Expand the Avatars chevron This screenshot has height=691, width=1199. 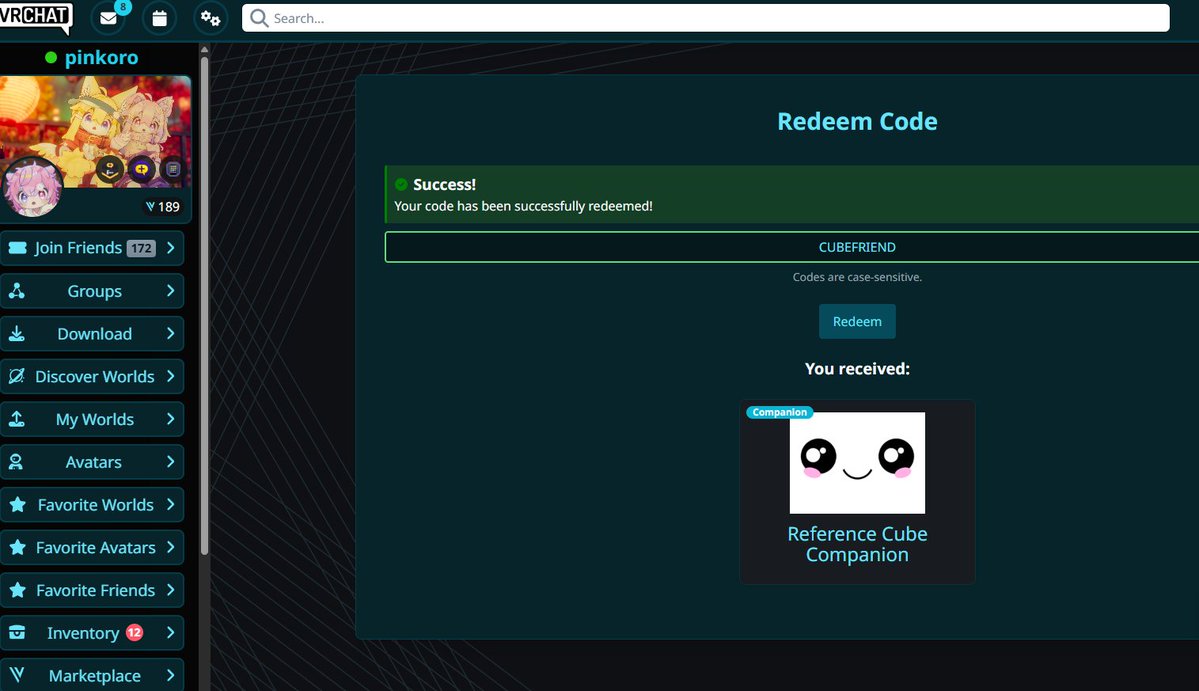171,462
